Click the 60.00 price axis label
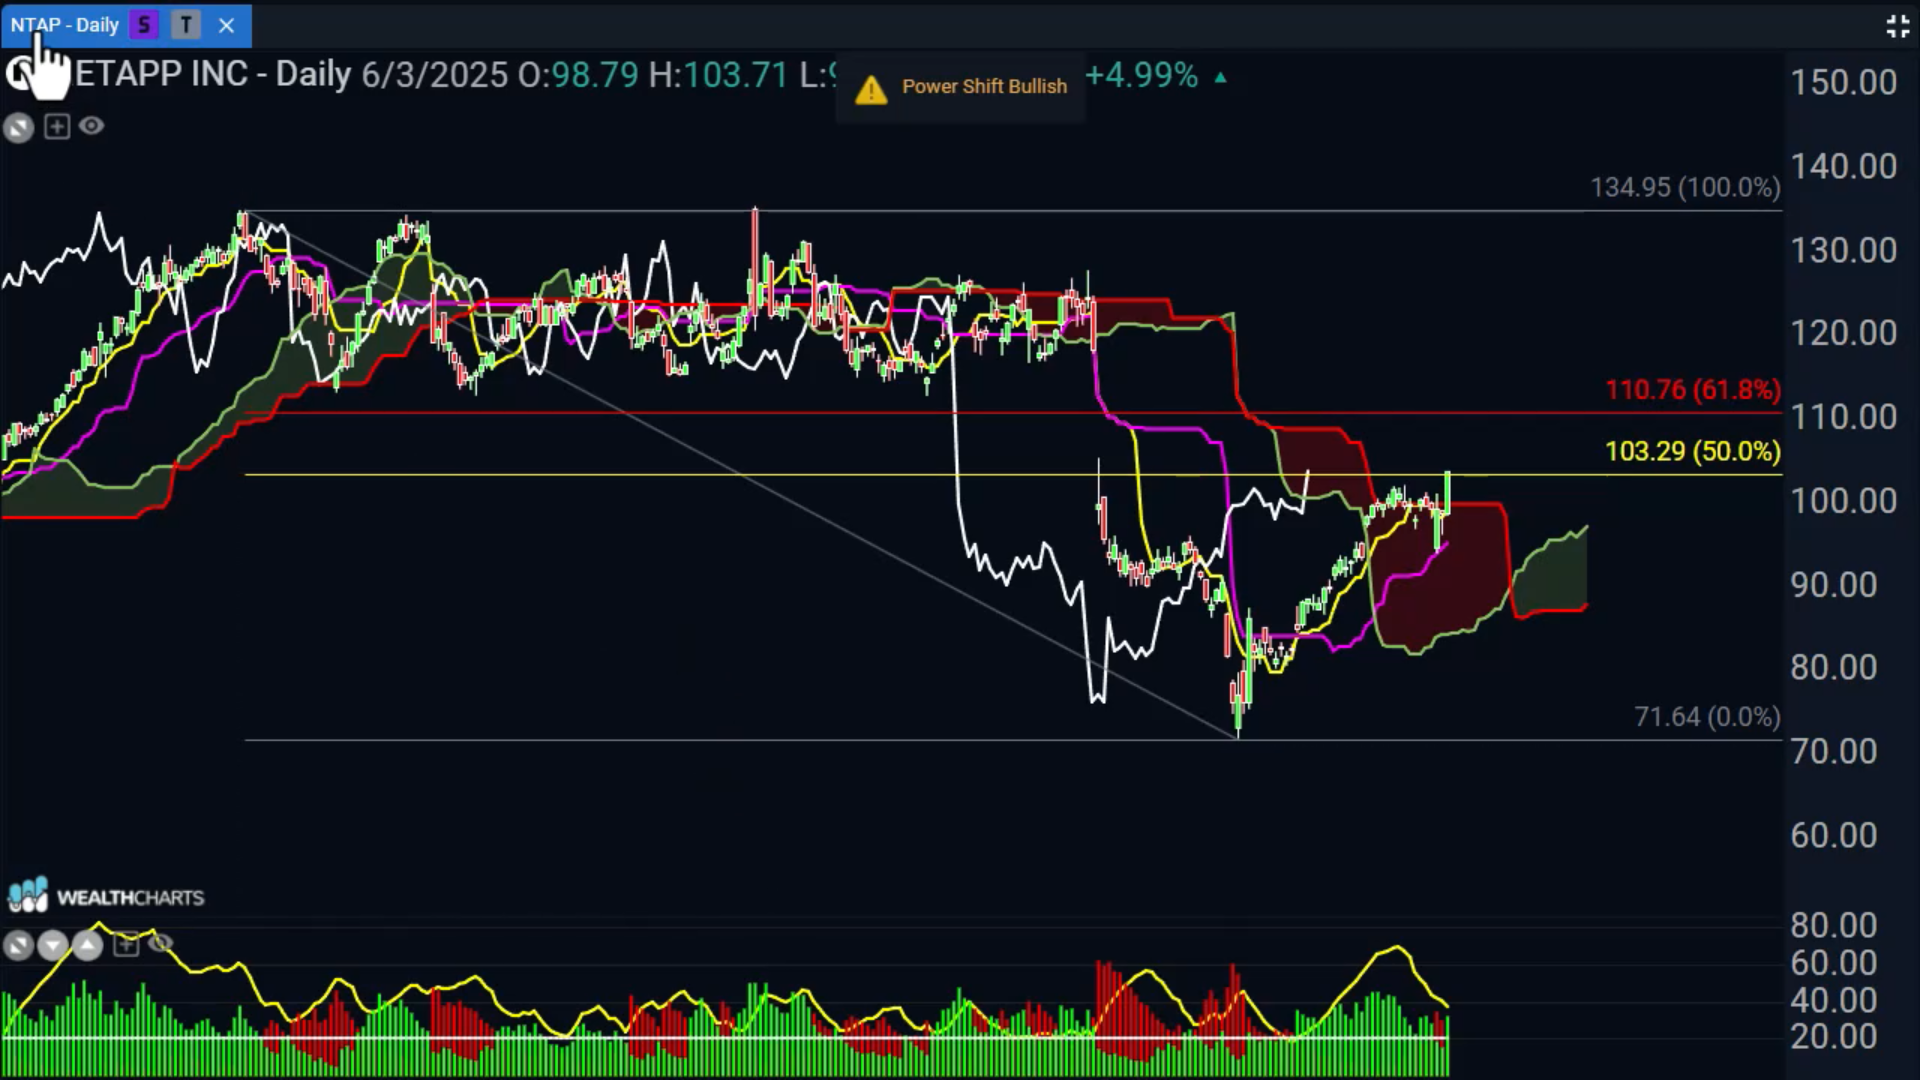 1833,836
